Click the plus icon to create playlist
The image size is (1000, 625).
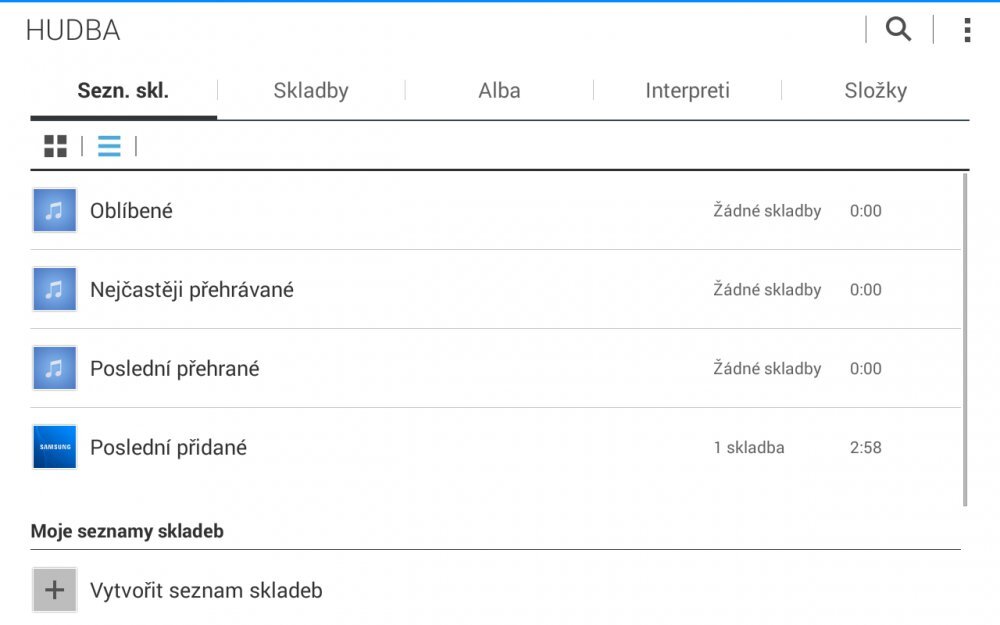54,590
